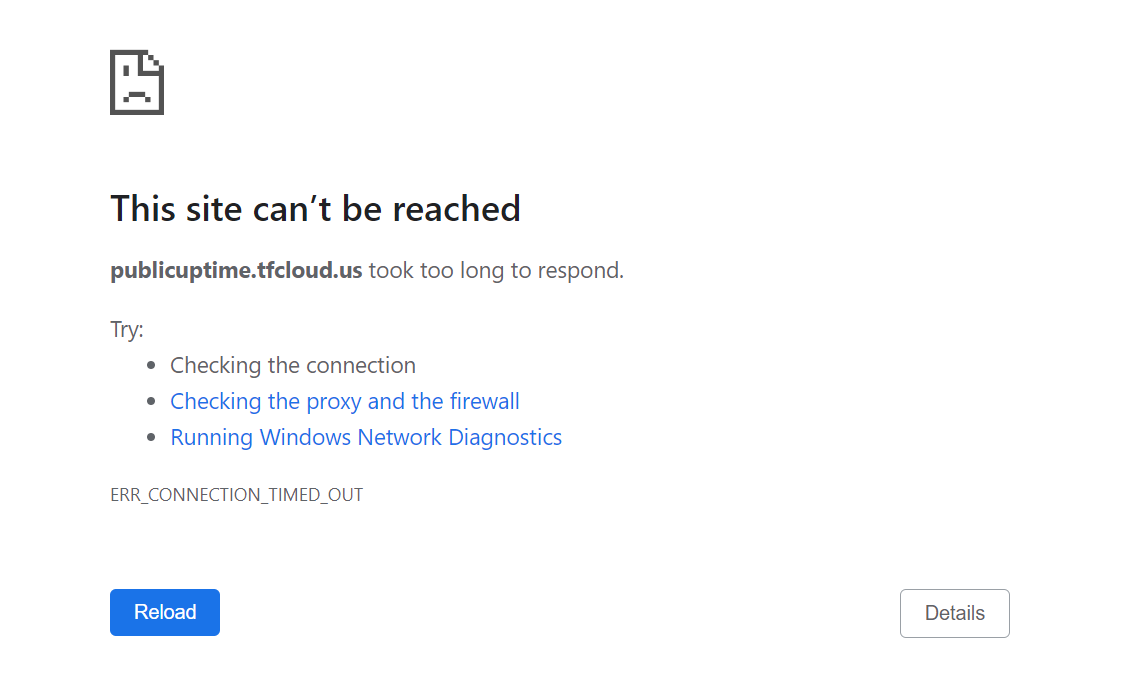Viewport: 1132px width, 699px height.
Task: Click the took too long to respond text
Action: pos(496,269)
